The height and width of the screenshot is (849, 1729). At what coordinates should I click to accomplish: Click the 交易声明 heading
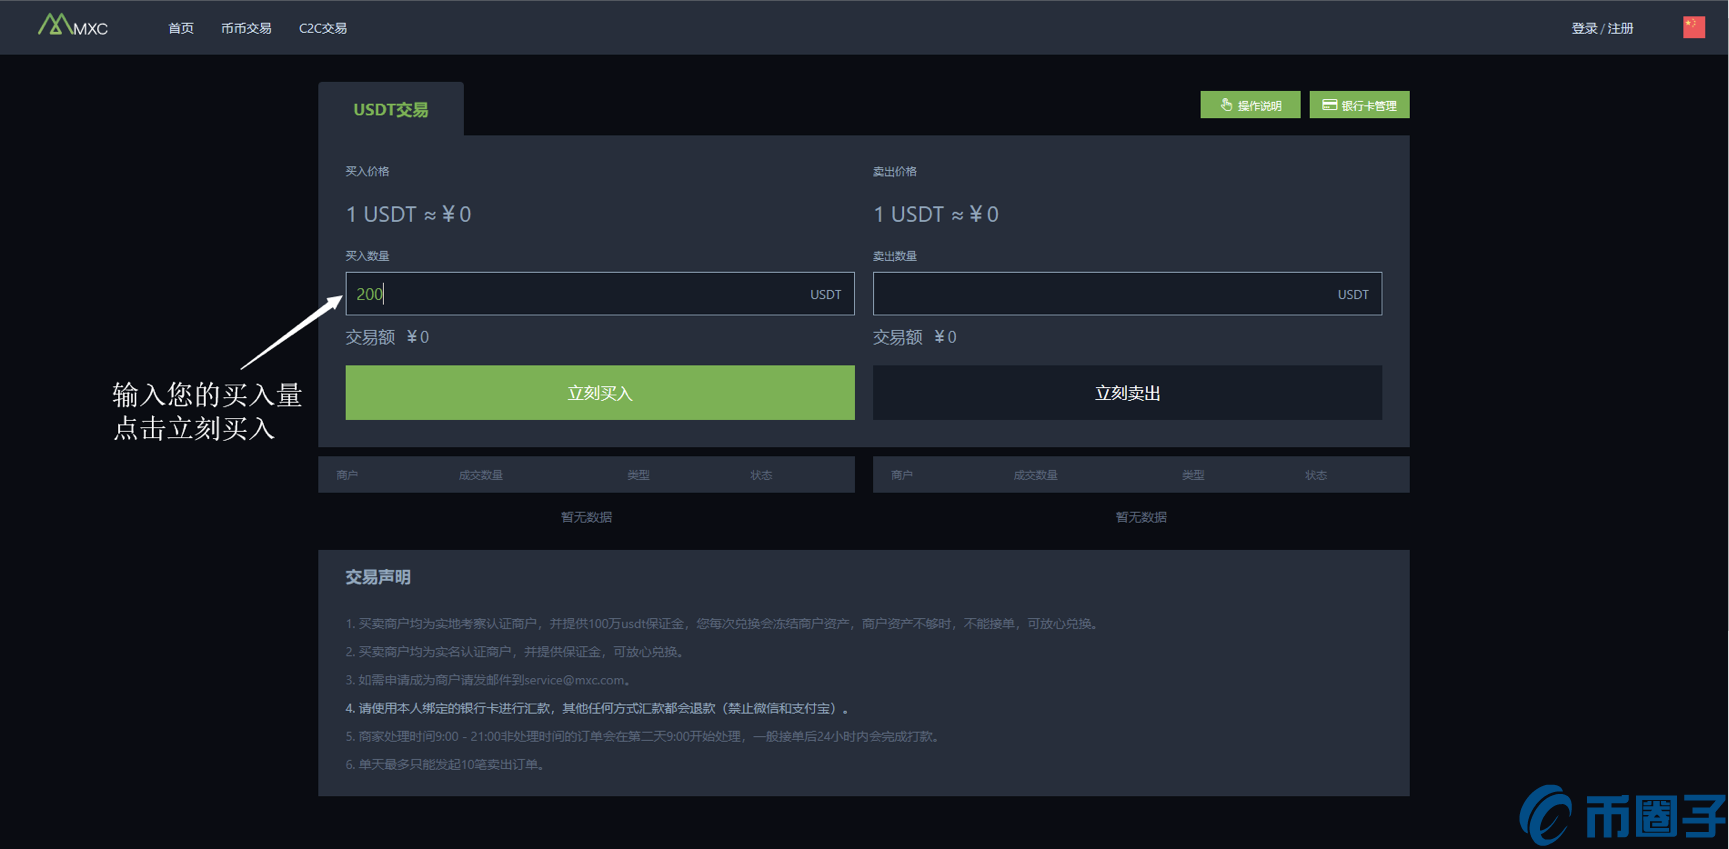[x=378, y=577]
